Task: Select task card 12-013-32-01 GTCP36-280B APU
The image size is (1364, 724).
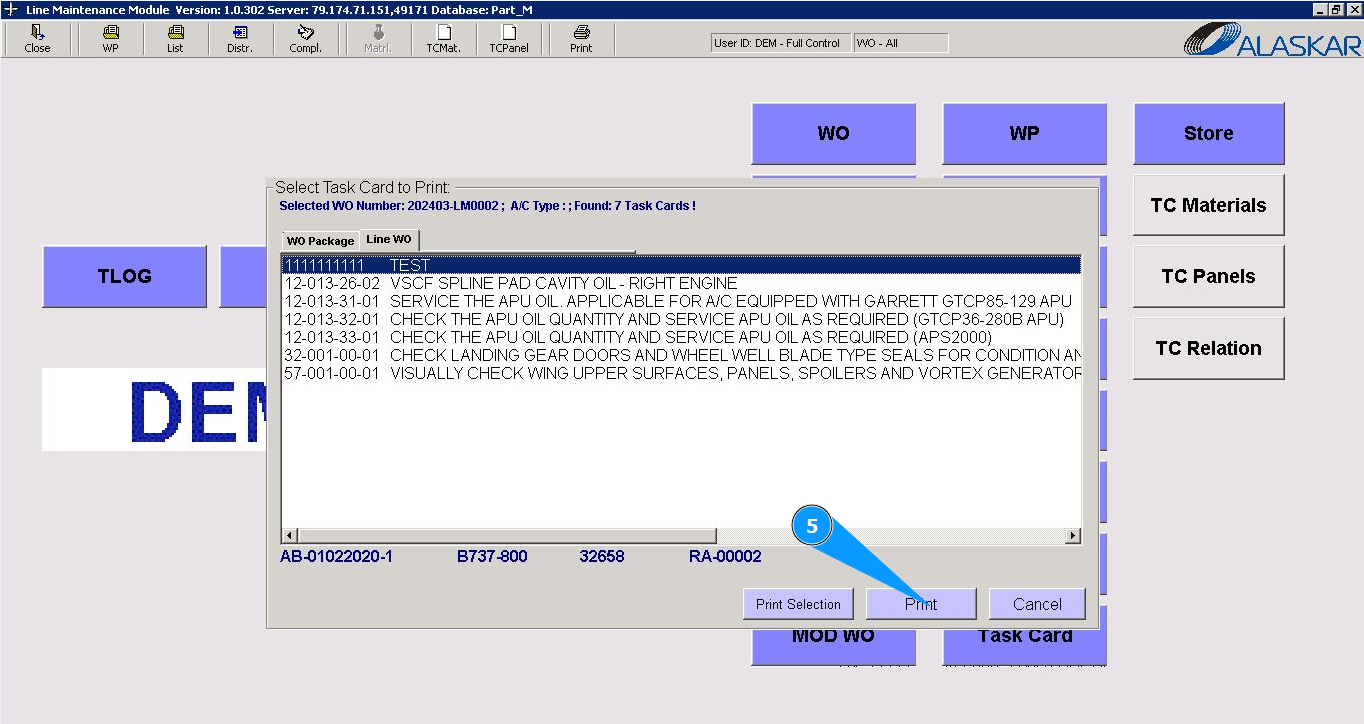Action: 681,319
